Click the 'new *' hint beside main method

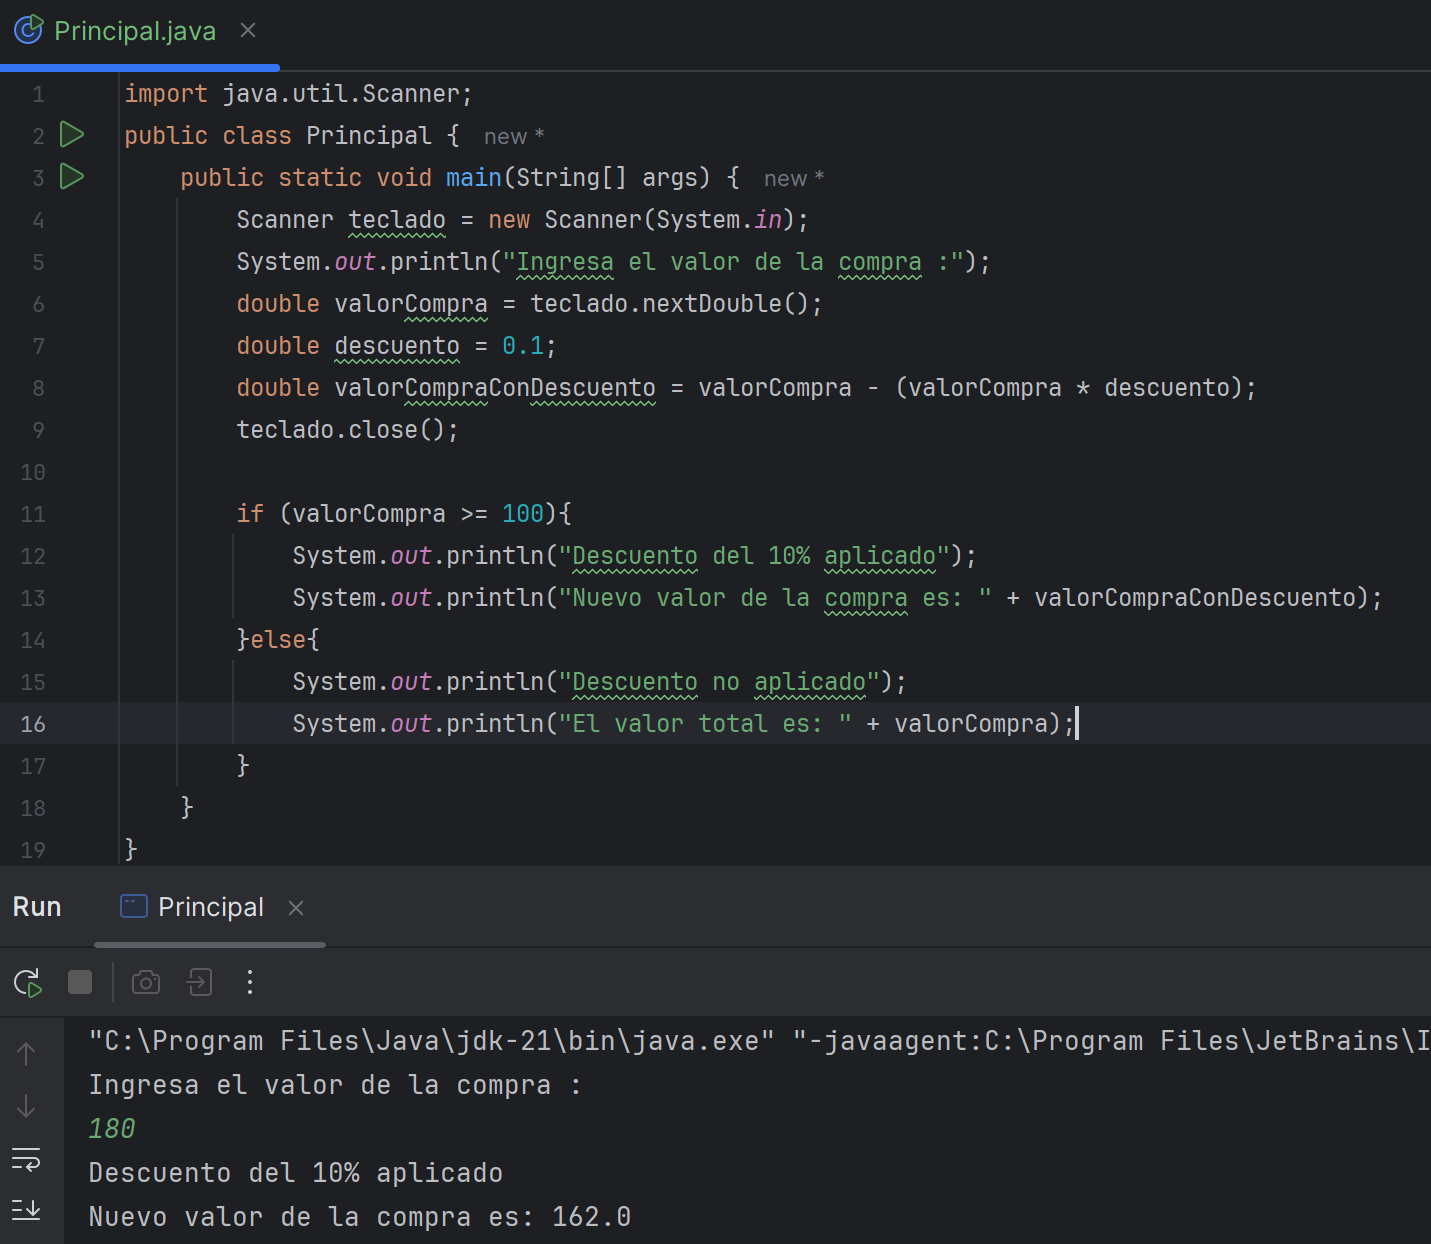tap(794, 178)
